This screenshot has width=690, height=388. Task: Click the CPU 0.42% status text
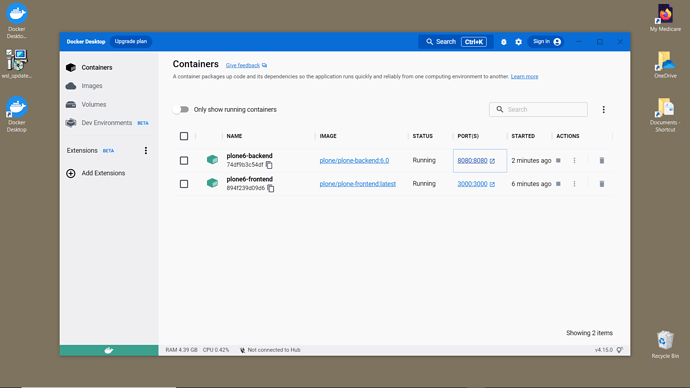click(216, 350)
